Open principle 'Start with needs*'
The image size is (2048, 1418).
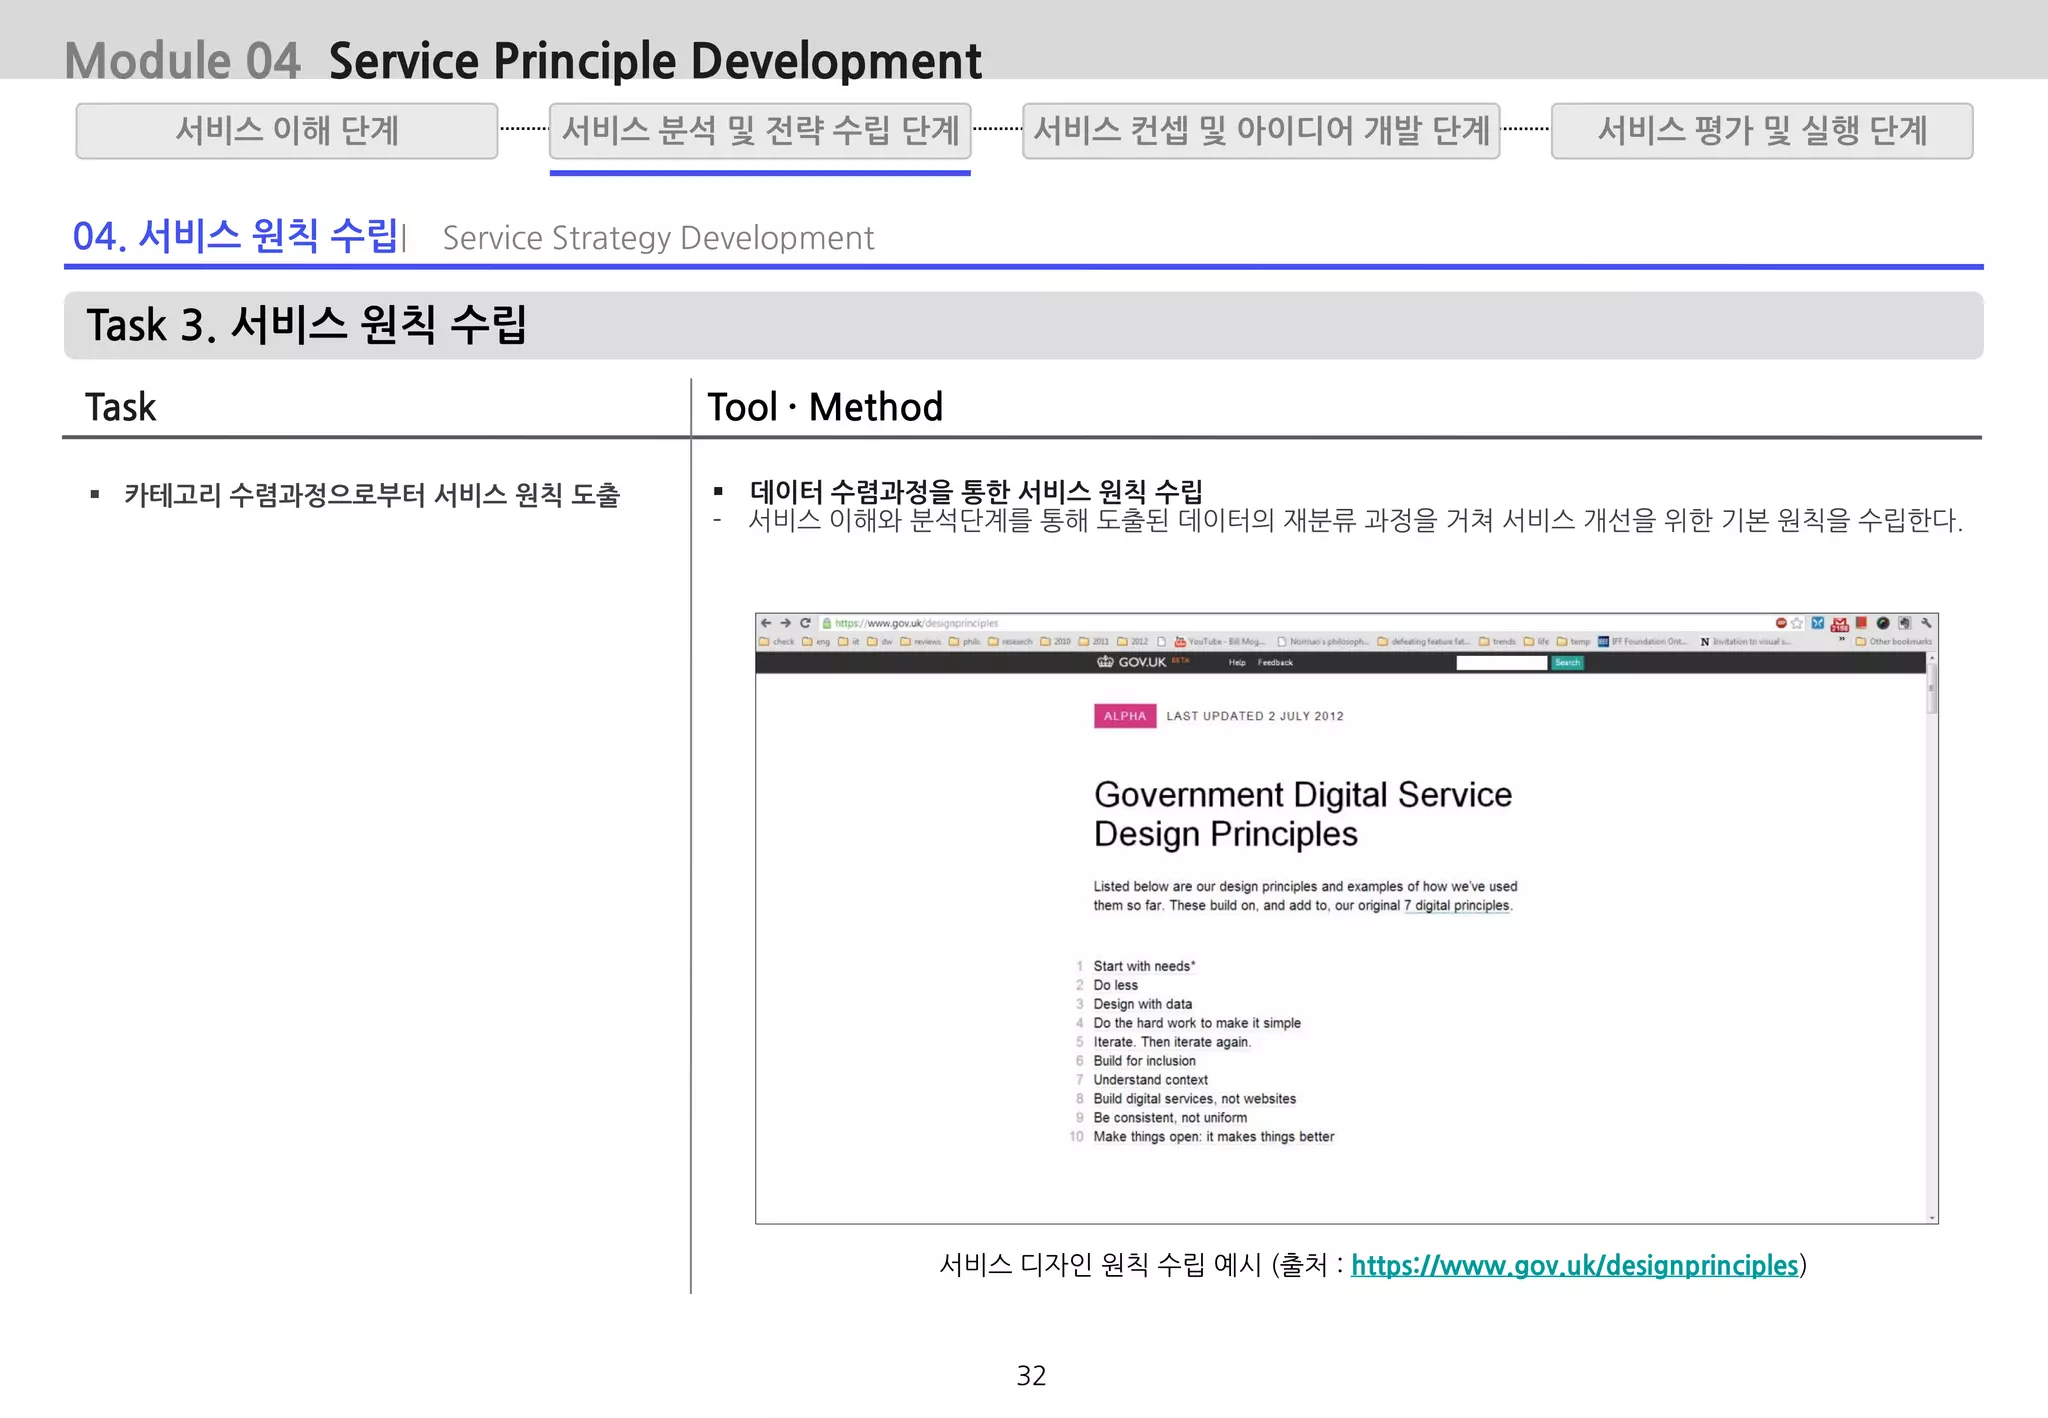(x=1144, y=966)
